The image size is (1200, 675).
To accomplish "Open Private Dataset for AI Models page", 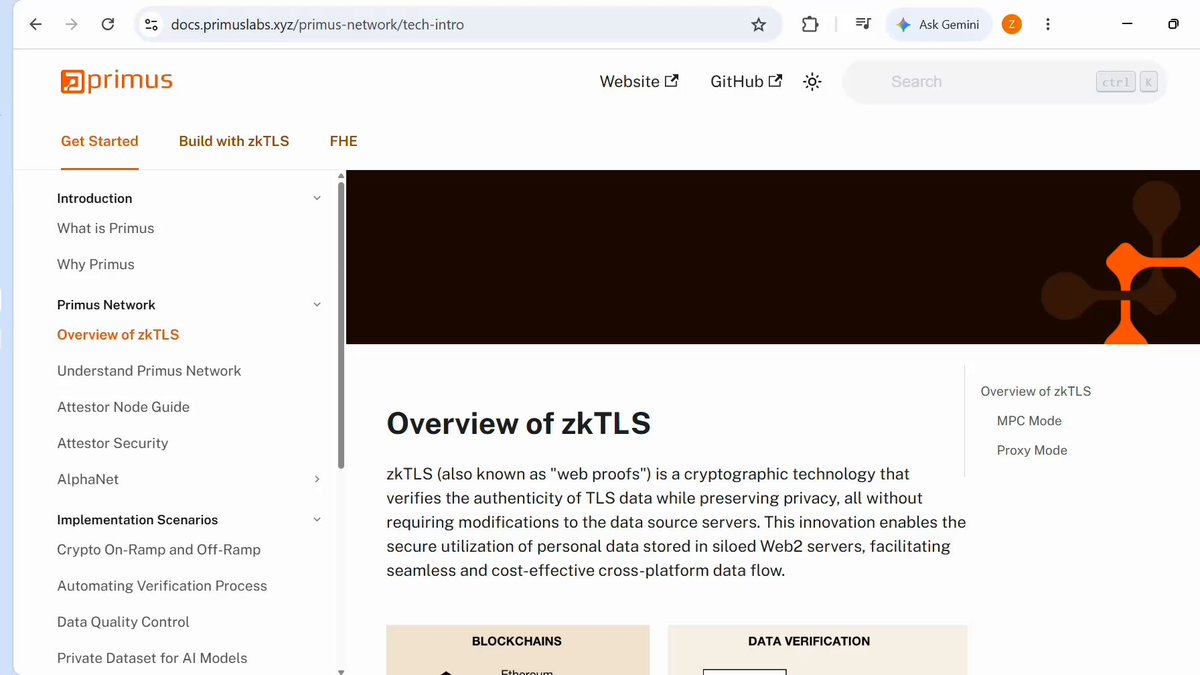I will 152,658.
